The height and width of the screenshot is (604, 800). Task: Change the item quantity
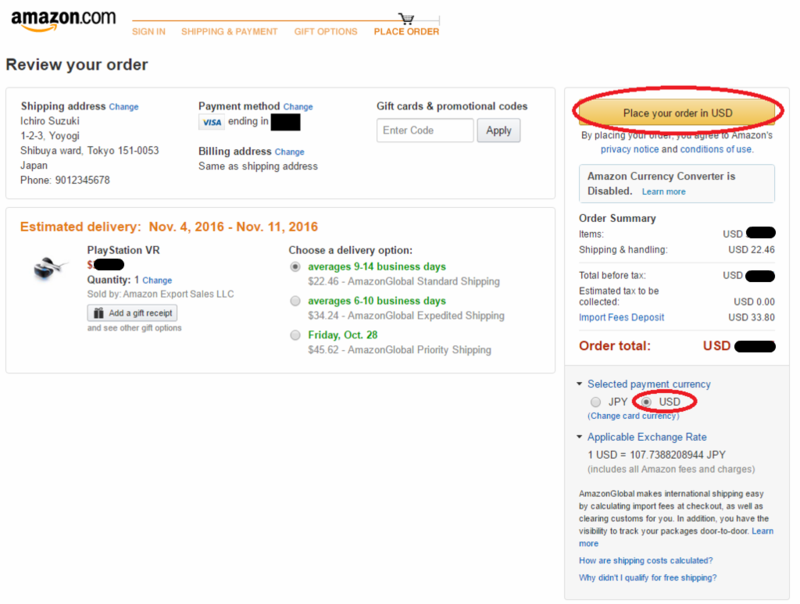tap(157, 281)
